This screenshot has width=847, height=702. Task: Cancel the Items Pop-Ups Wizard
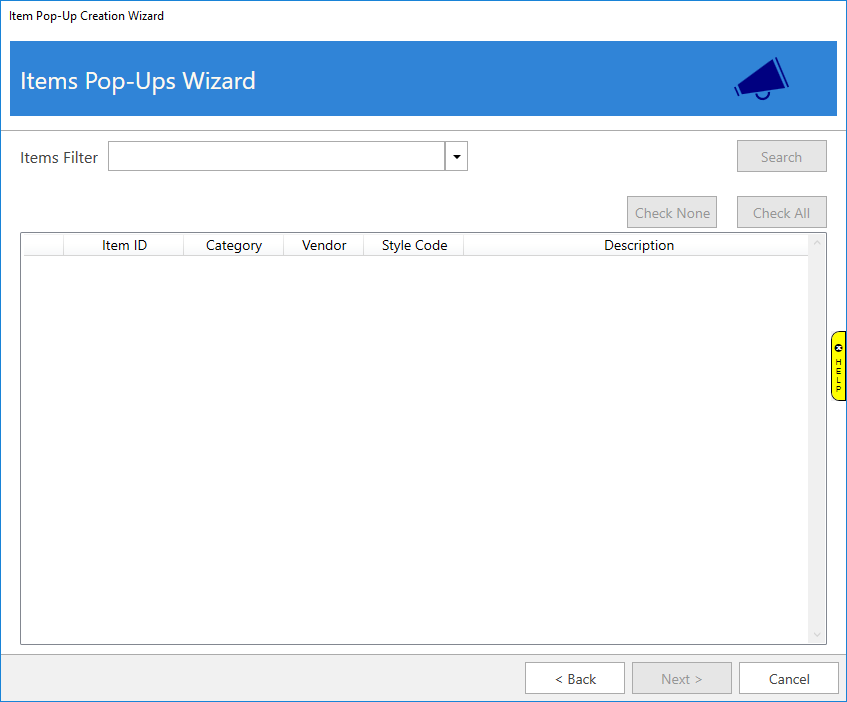tap(788, 679)
